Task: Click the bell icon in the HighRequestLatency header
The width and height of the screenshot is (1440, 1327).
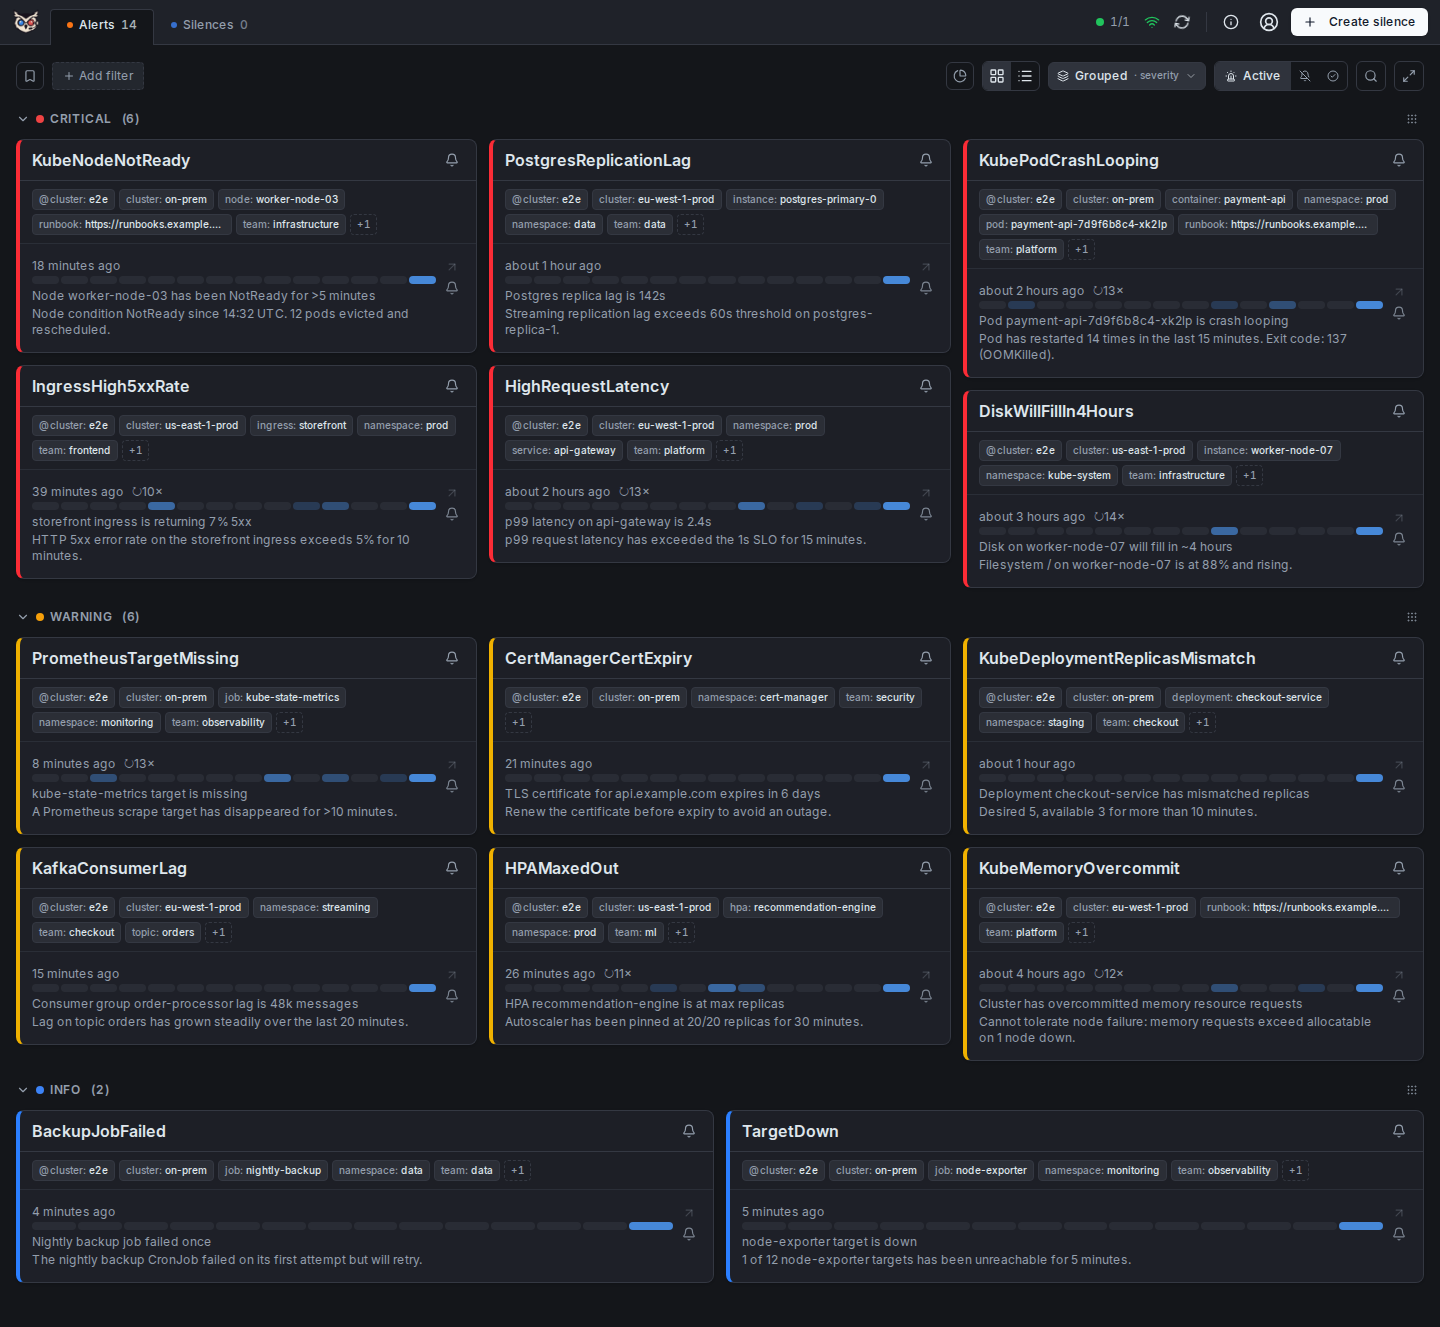Action: 926,386
